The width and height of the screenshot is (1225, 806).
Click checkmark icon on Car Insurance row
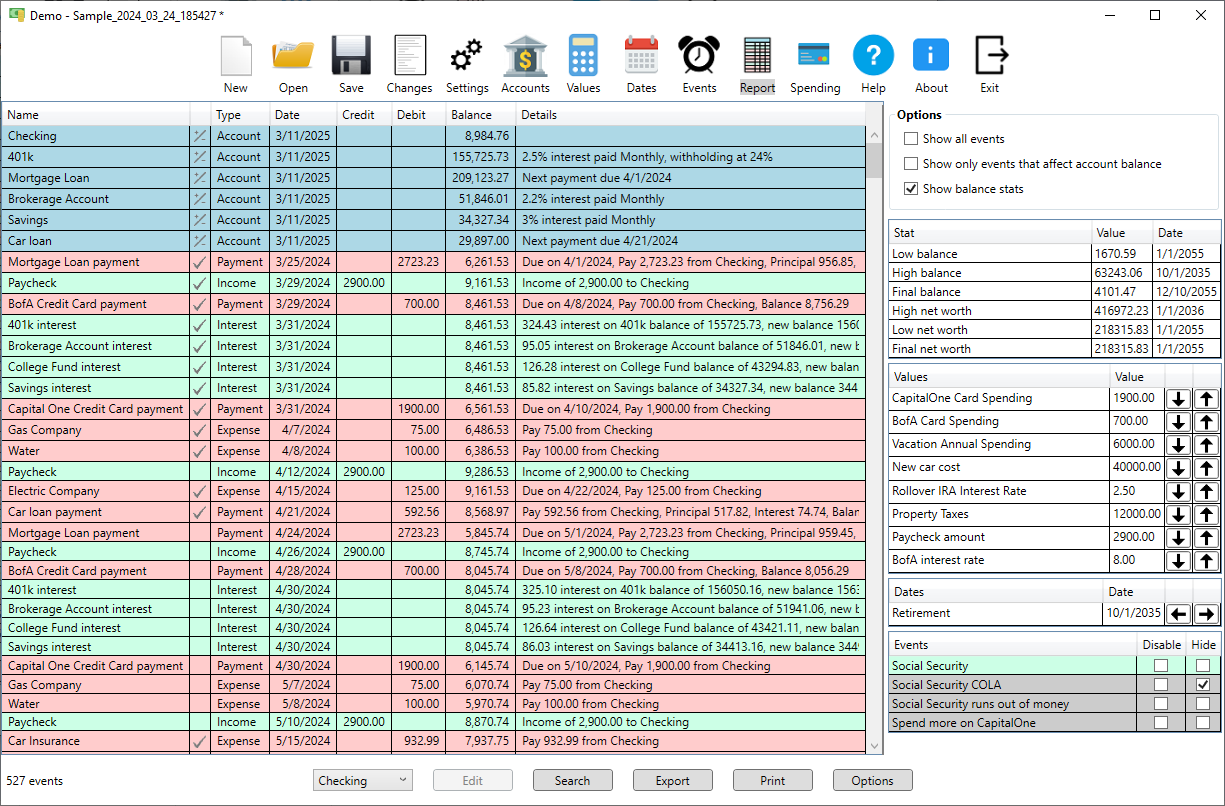pos(200,742)
